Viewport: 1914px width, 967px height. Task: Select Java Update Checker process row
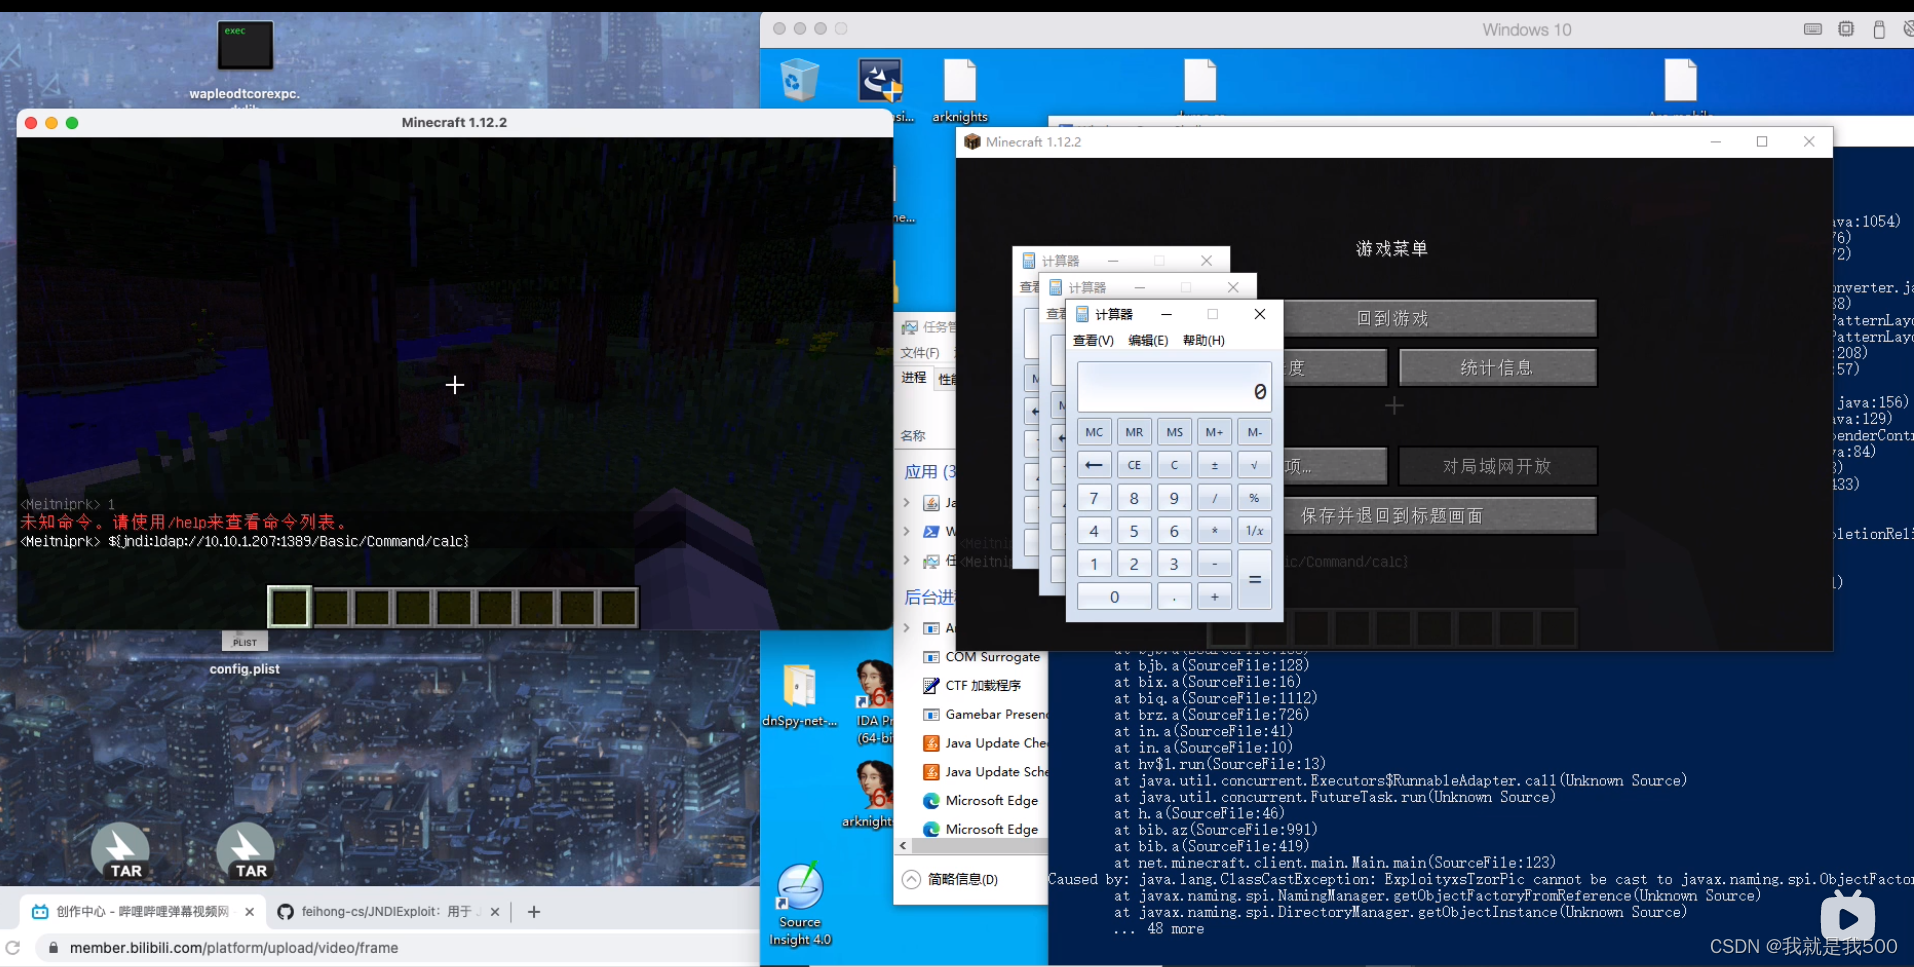[984, 743]
